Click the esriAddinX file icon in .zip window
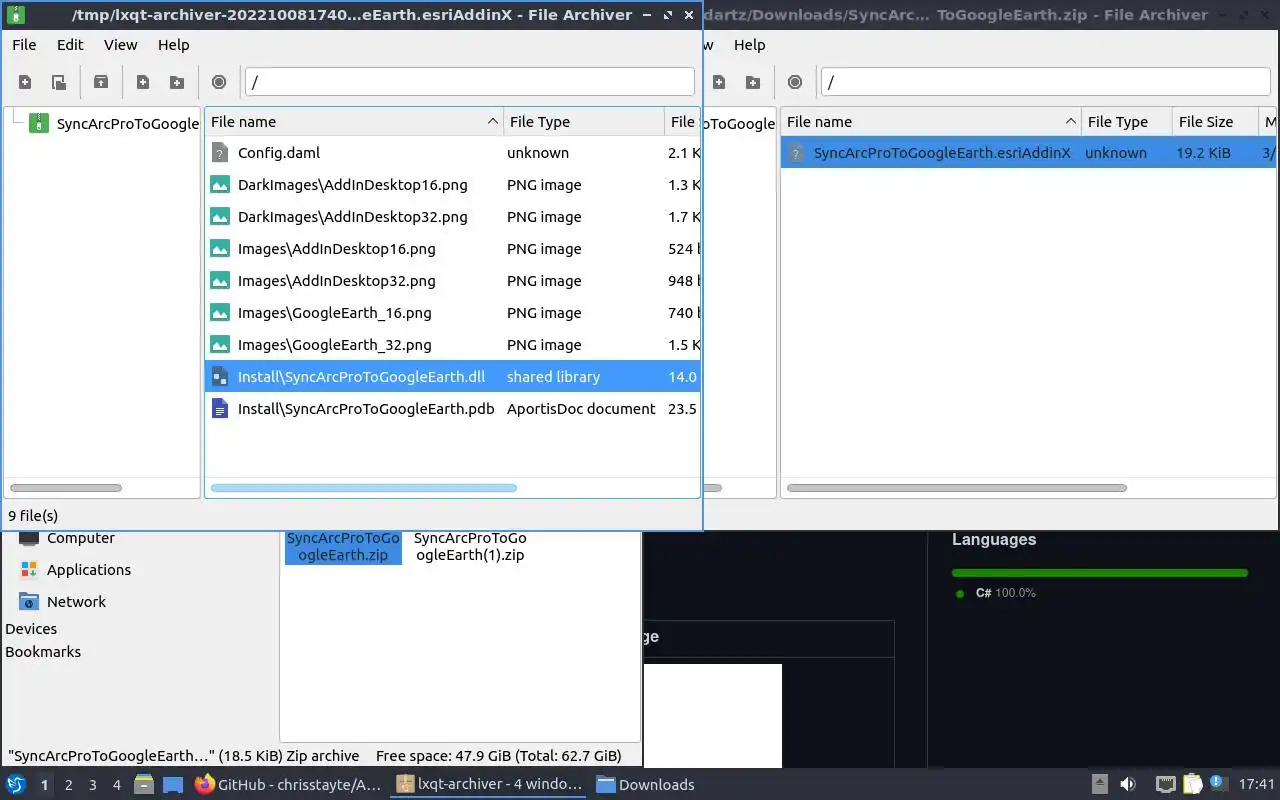Image resolution: width=1280 pixels, height=800 pixels. pos(796,153)
